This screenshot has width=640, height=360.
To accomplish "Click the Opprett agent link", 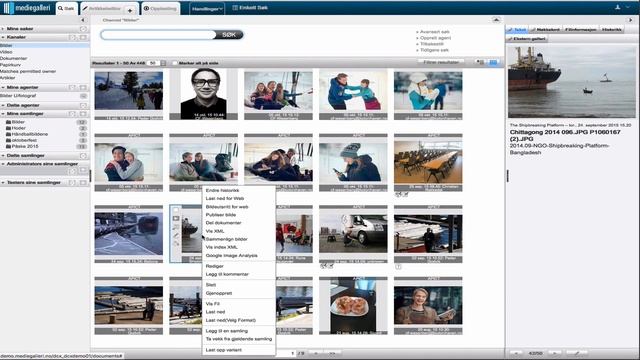I will [x=436, y=38].
